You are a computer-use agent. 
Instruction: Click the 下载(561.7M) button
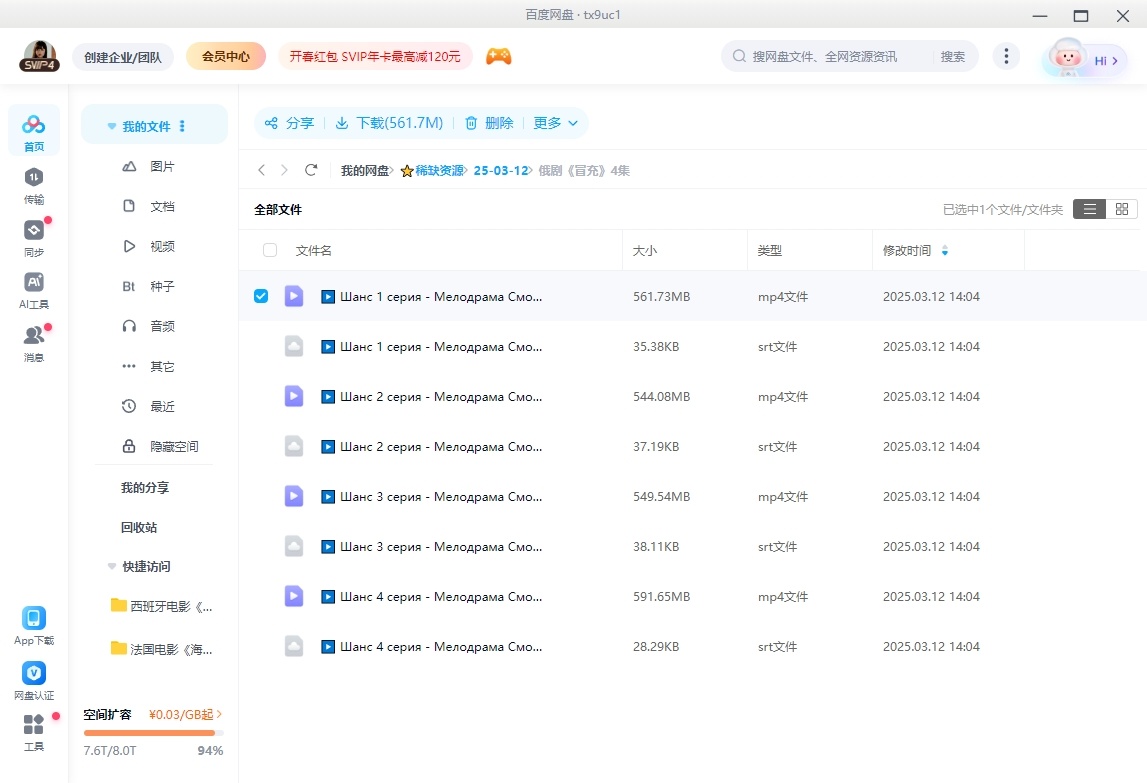pos(389,123)
